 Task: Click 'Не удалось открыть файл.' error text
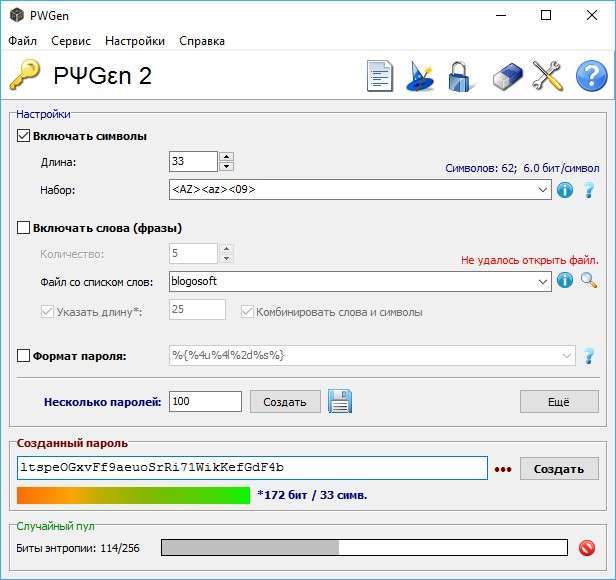[x=530, y=260]
